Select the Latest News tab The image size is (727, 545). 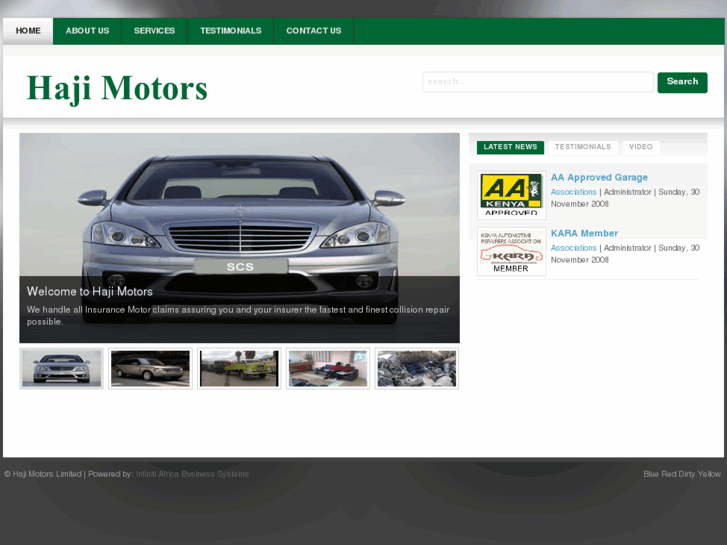point(510,147)
